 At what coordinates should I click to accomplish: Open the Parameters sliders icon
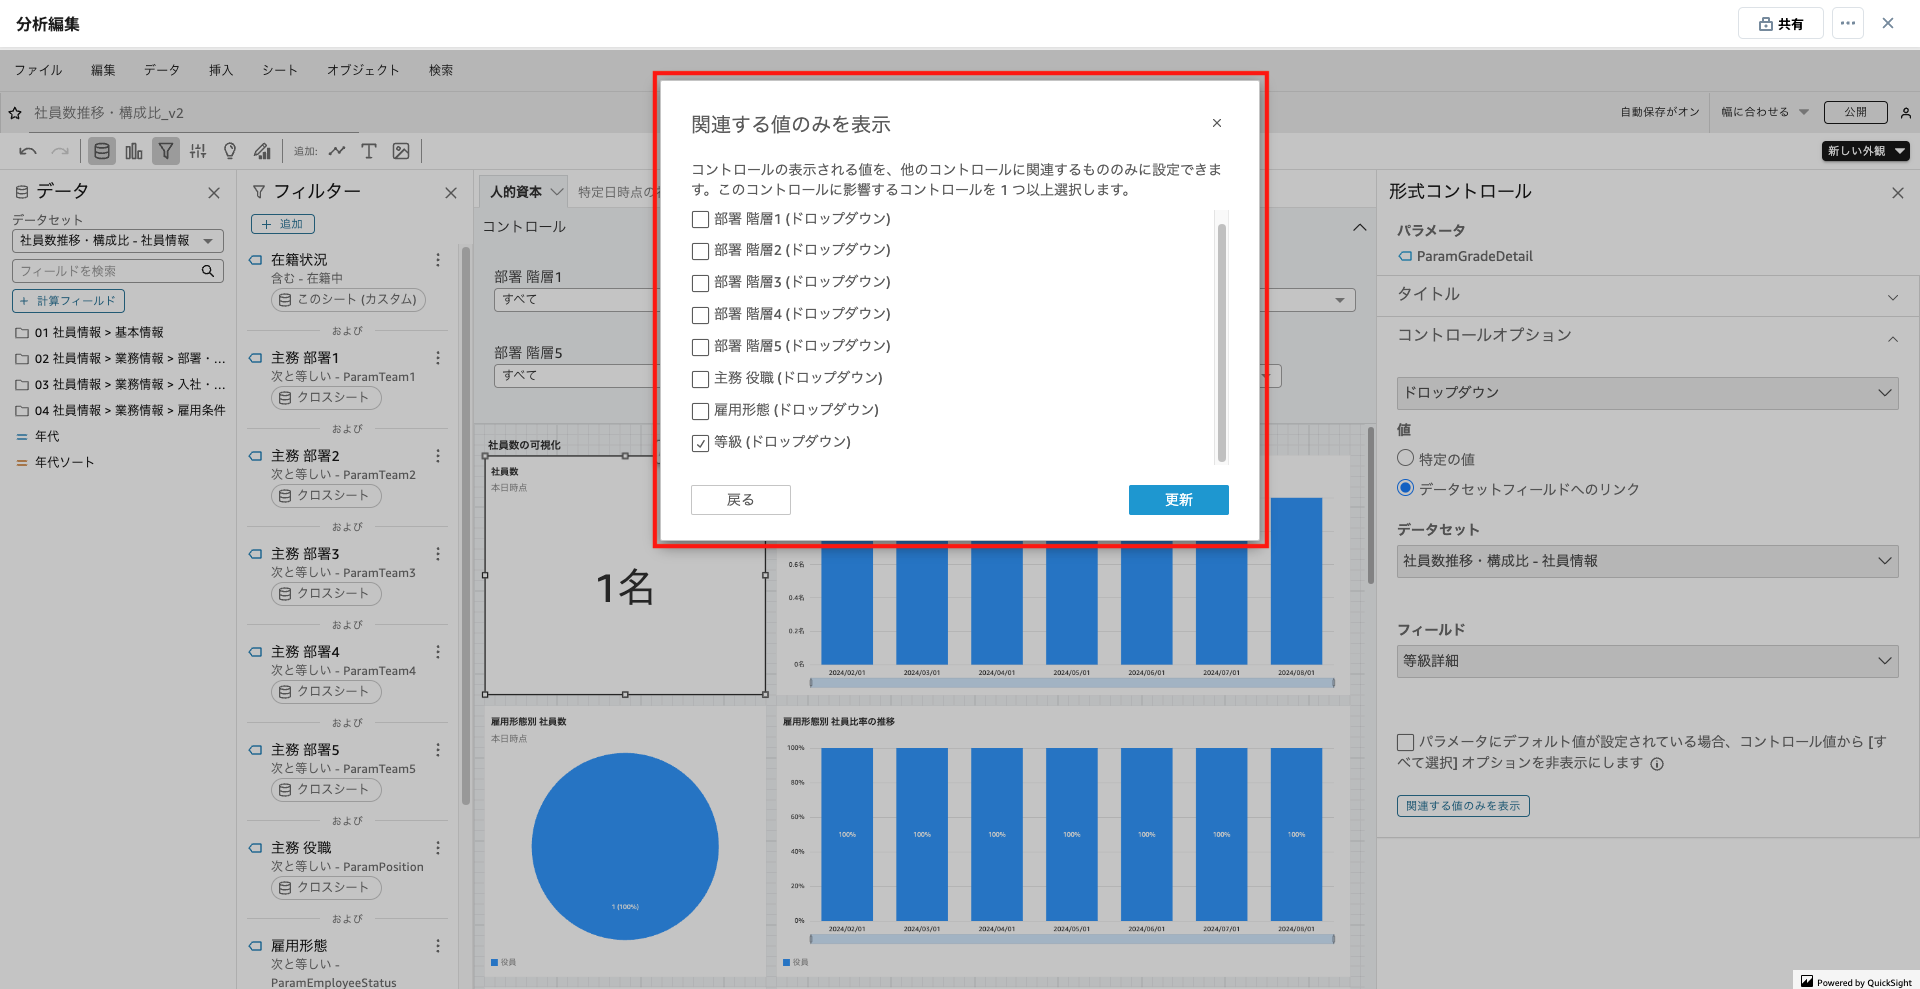(198, 151)
